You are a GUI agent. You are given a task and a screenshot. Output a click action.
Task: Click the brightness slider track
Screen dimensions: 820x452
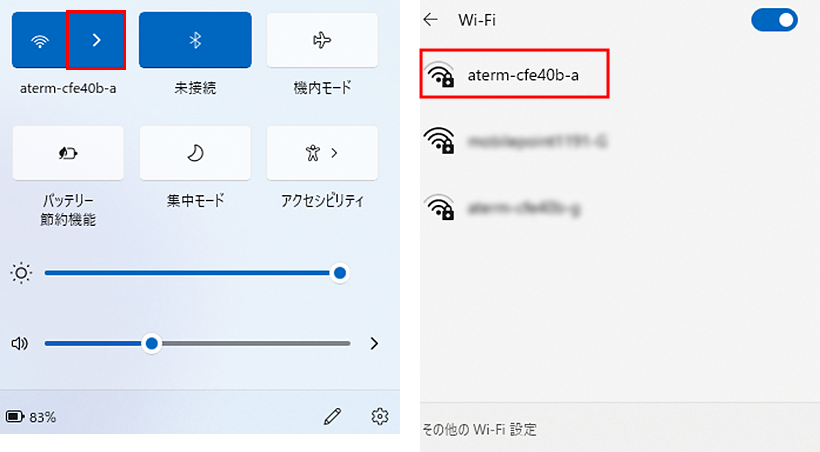pyautogui.click(x=192, y=273)
